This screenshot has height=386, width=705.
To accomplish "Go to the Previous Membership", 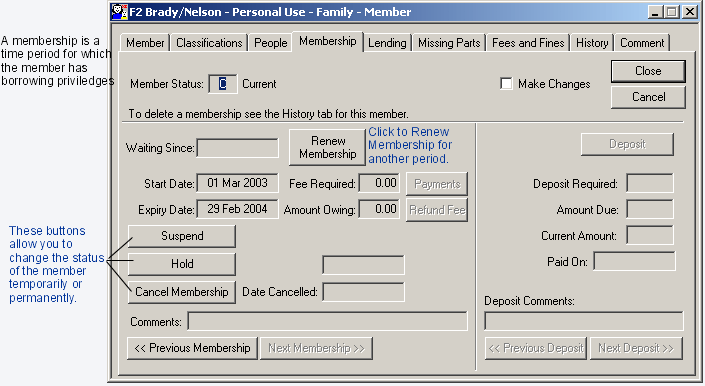I will tap(192, 348).
